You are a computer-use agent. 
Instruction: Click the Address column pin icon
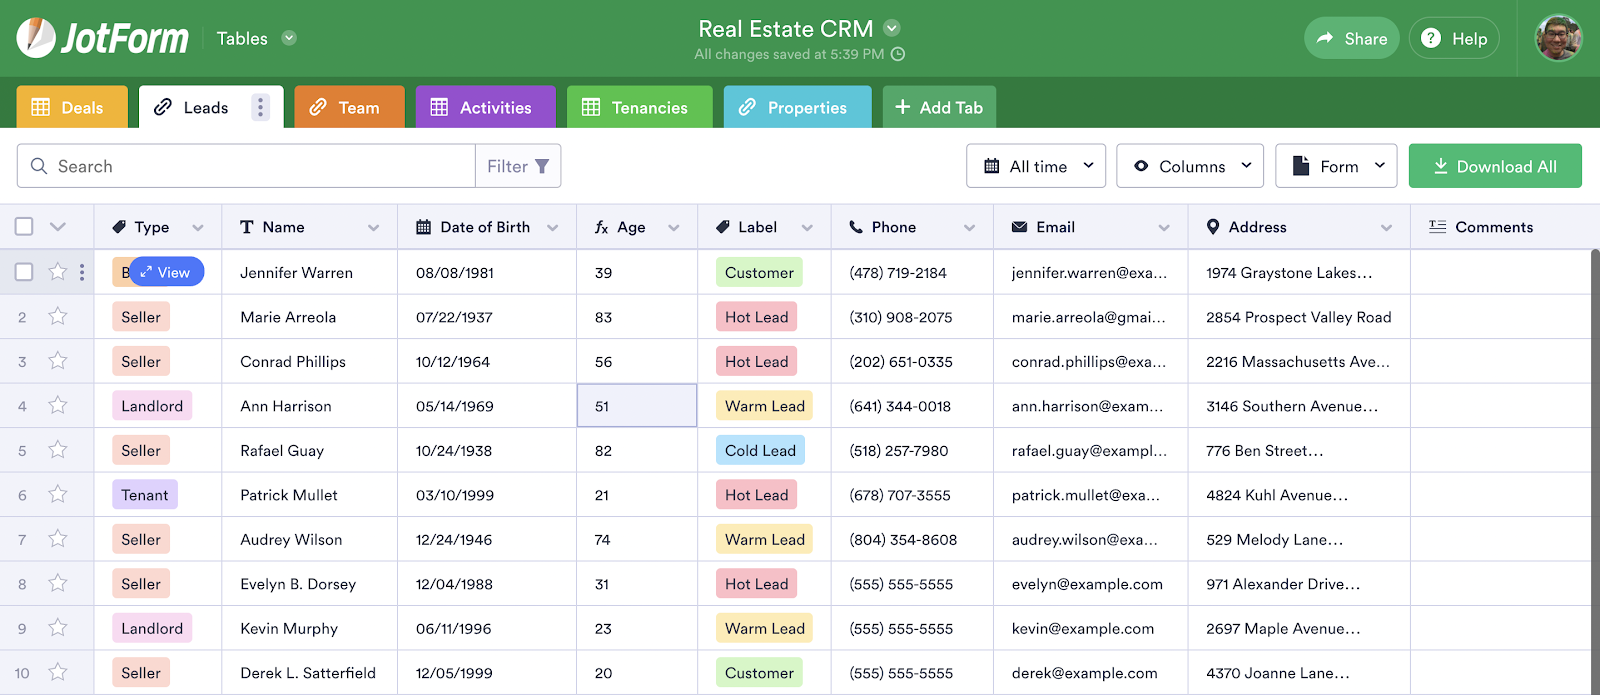pyautogui.click(x=1213, y=227)
